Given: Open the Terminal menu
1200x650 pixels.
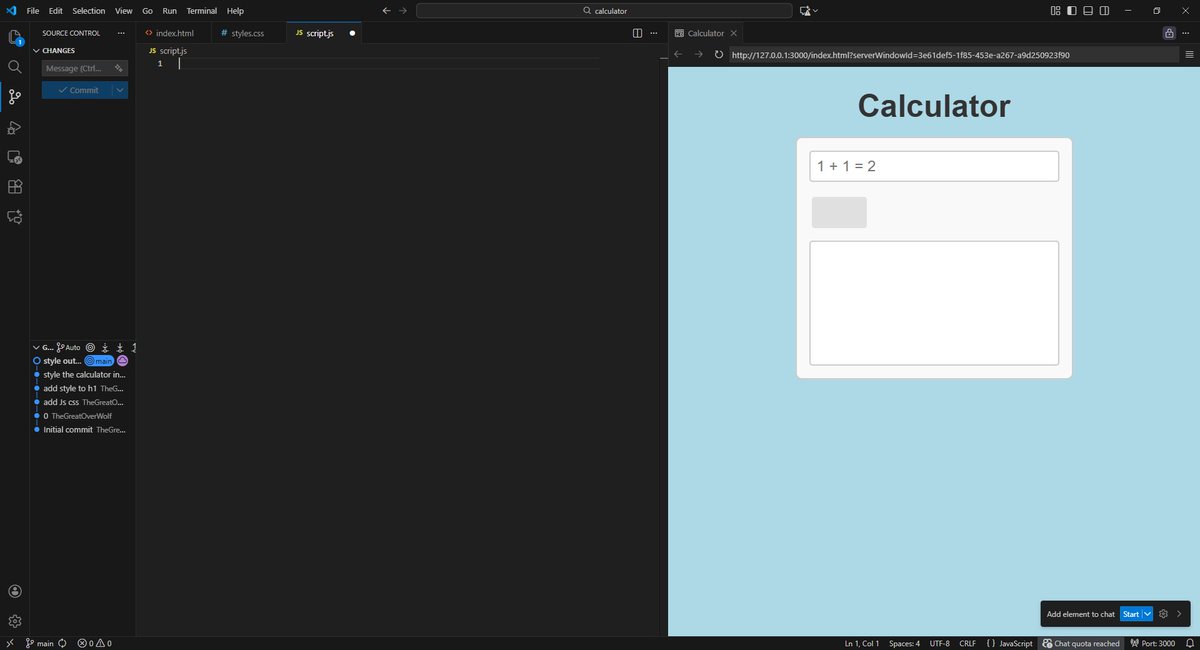Looking at the screenshot, I should point(202,10).
